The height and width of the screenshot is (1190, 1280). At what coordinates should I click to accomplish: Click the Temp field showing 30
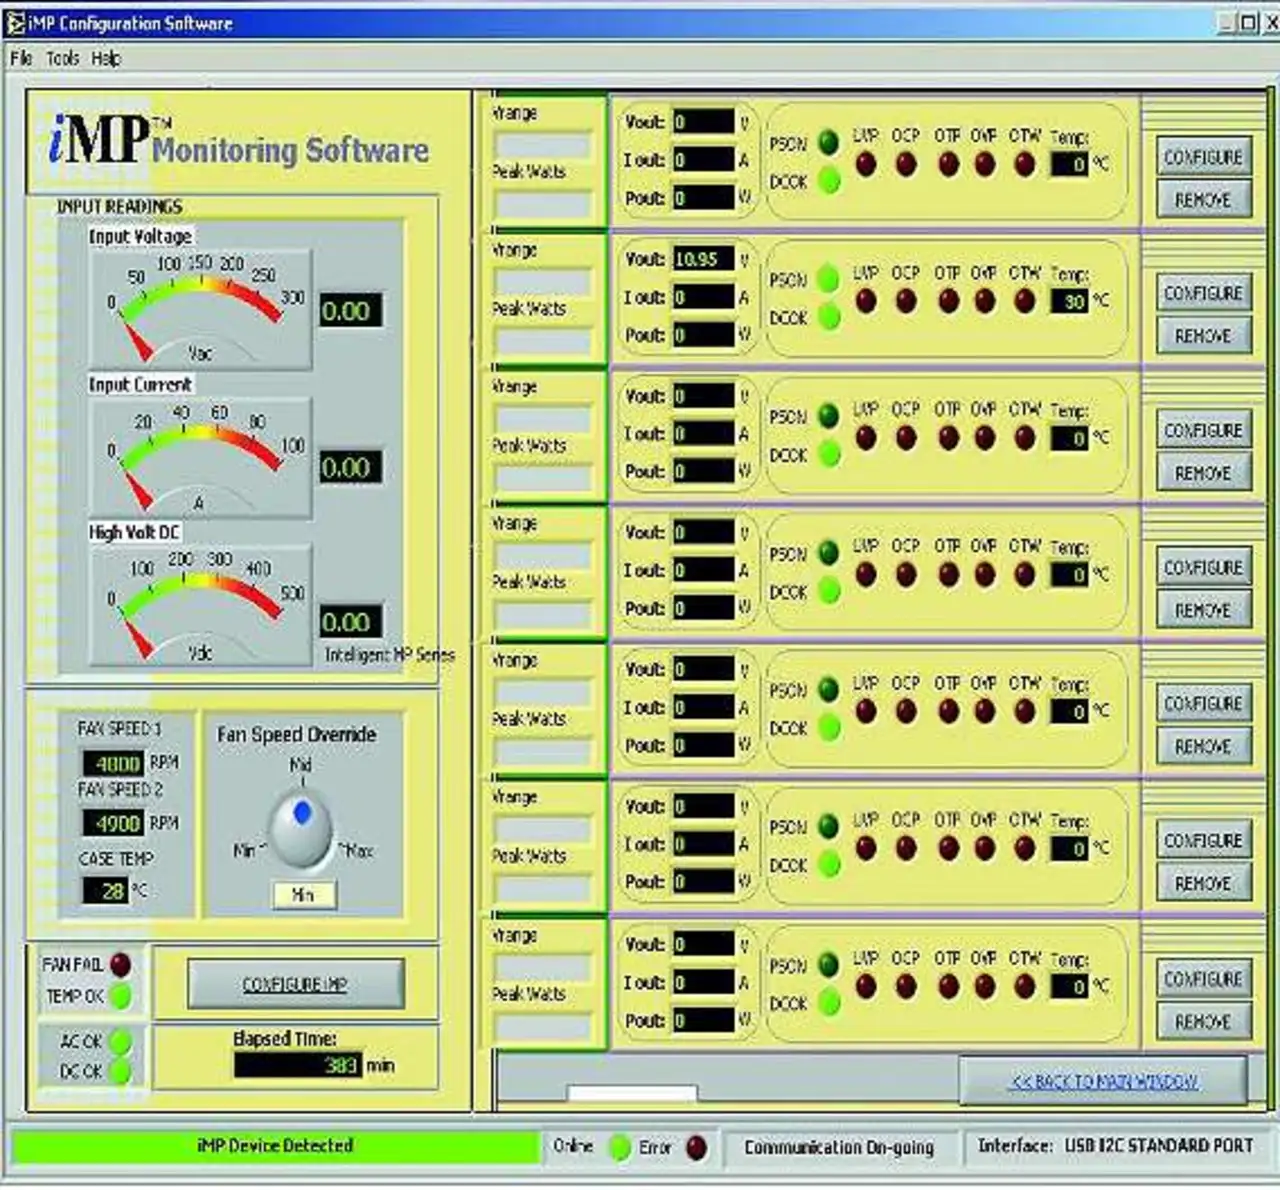1069,300
